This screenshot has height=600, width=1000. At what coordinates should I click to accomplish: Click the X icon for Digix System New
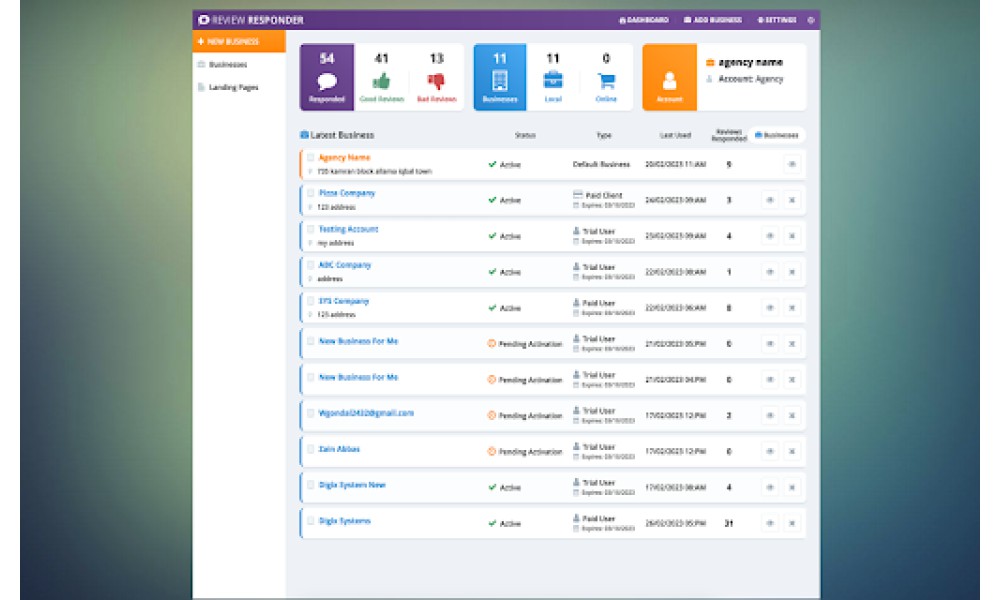pos(791,487)
